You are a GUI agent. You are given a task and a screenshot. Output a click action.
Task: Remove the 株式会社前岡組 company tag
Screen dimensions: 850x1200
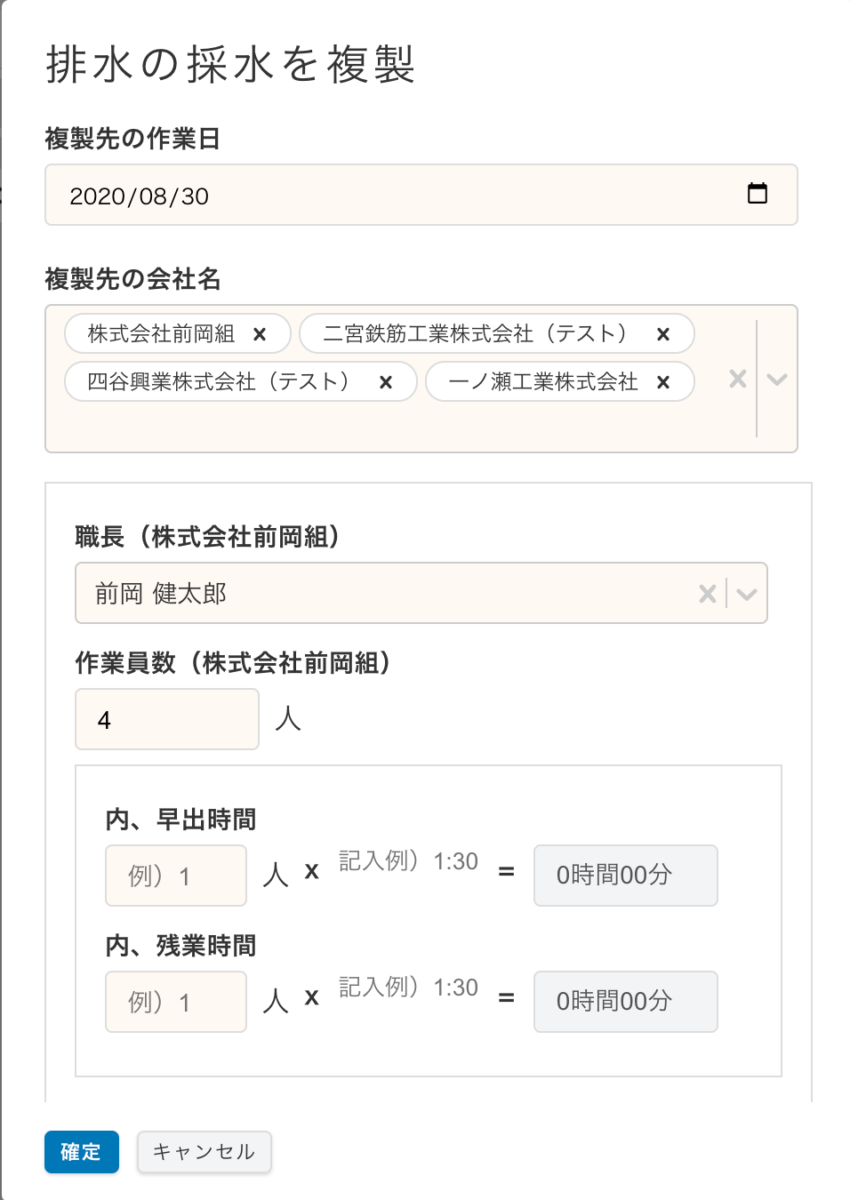[260, 334]
